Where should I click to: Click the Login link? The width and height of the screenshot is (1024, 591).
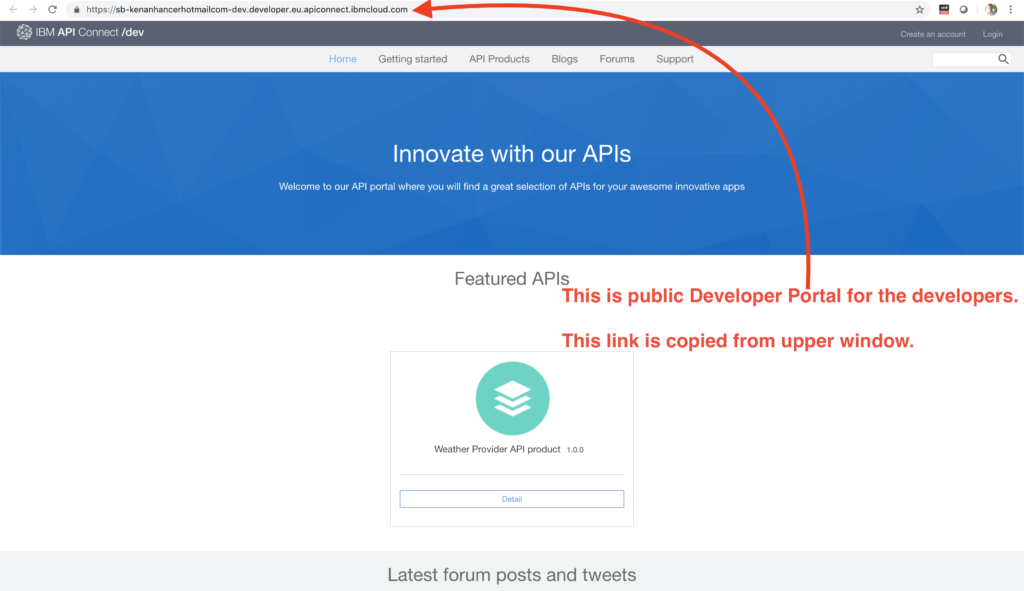pos(992,34)
